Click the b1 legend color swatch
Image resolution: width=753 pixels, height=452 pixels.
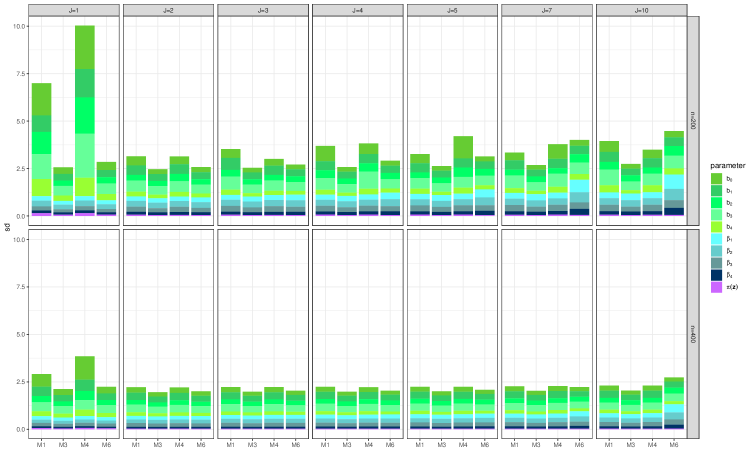click(717, 191)
